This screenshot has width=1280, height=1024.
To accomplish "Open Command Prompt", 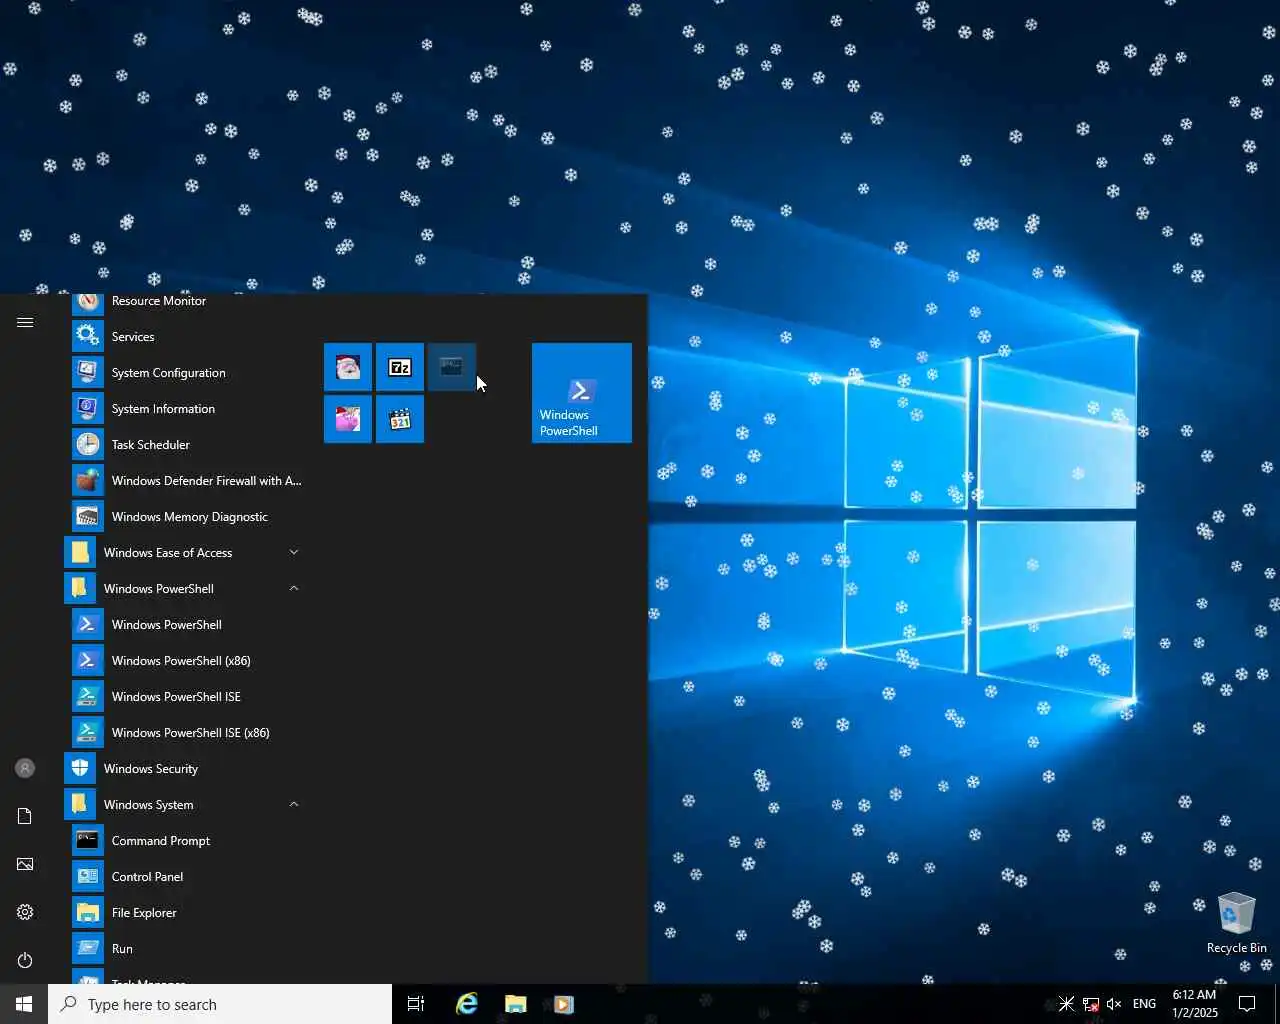I will (x=185, y=840).
